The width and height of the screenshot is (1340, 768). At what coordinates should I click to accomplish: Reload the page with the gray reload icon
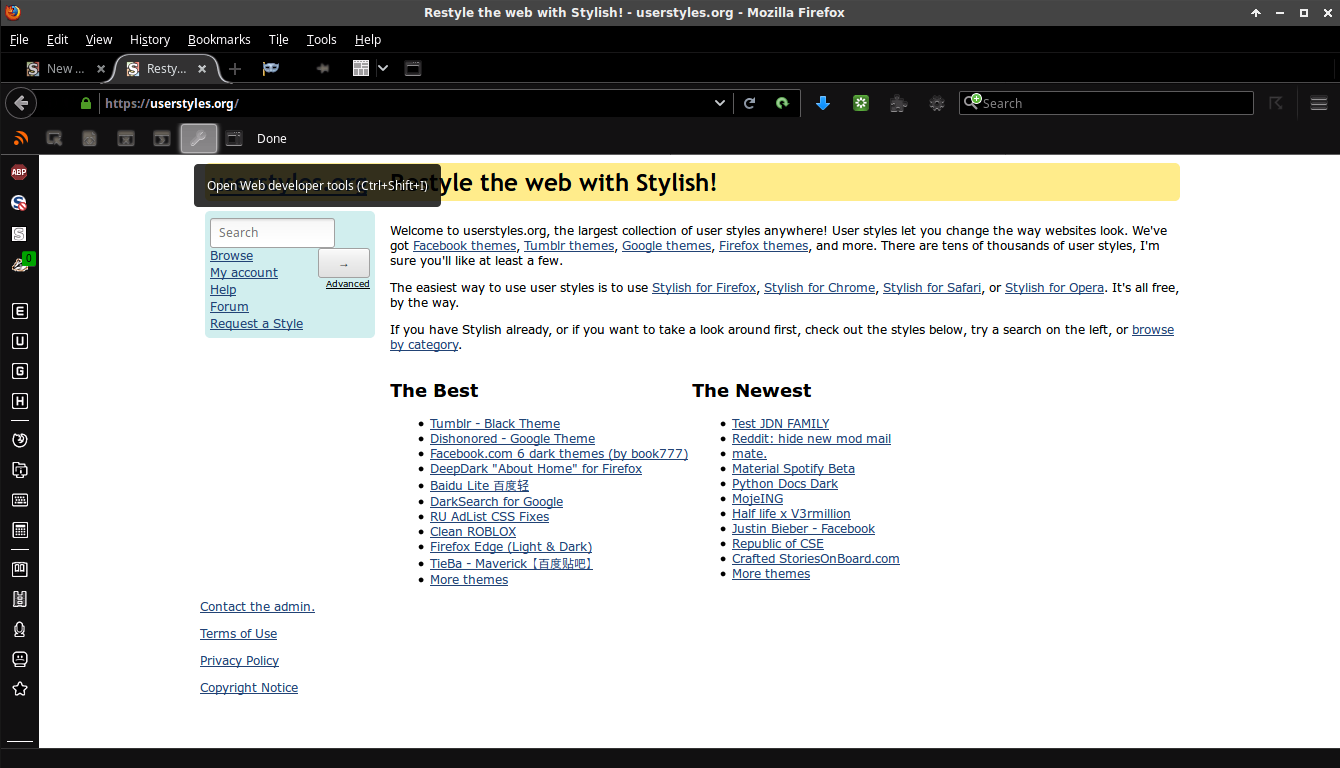pos(749,103)
